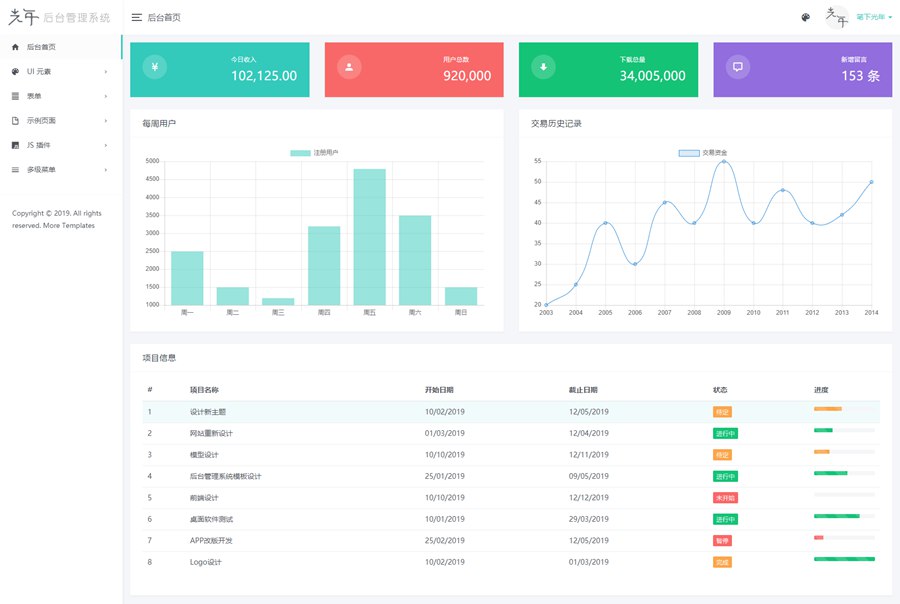900x604 pixels.
Task: Click the 920,000 user total value
Action: tap(467, 76)
